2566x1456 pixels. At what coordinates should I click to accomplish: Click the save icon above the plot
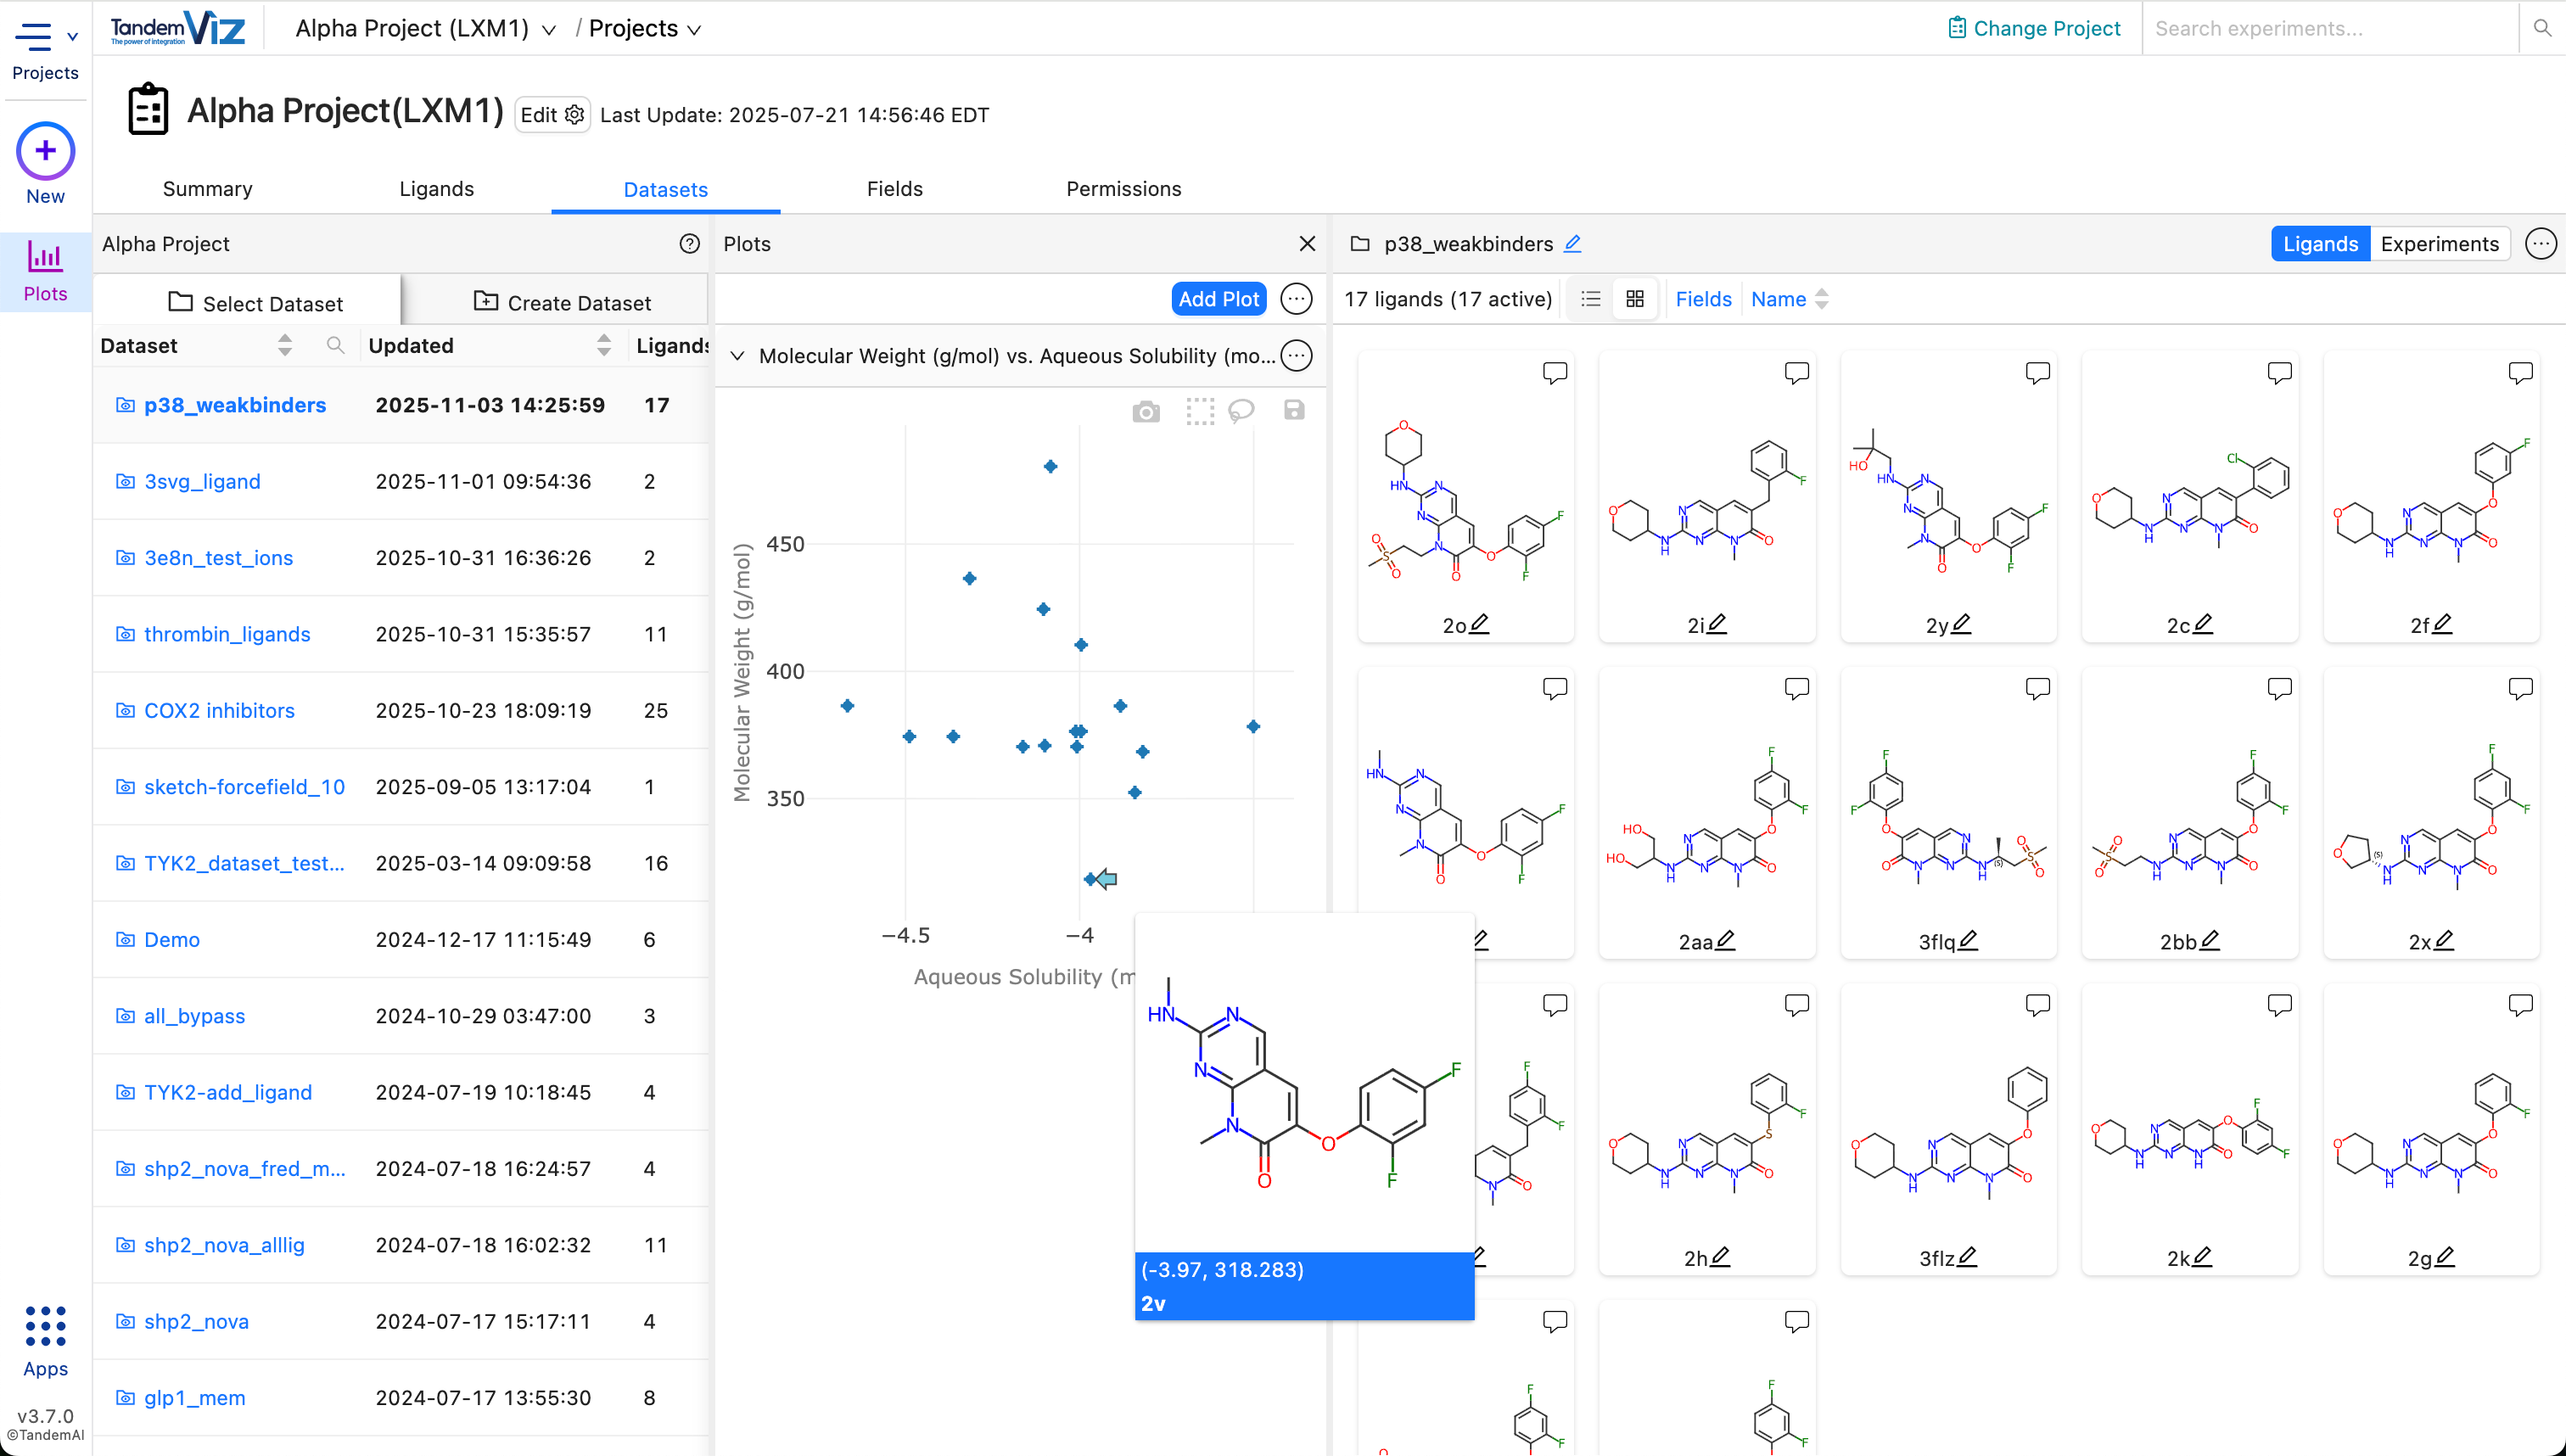[1294, 410]
